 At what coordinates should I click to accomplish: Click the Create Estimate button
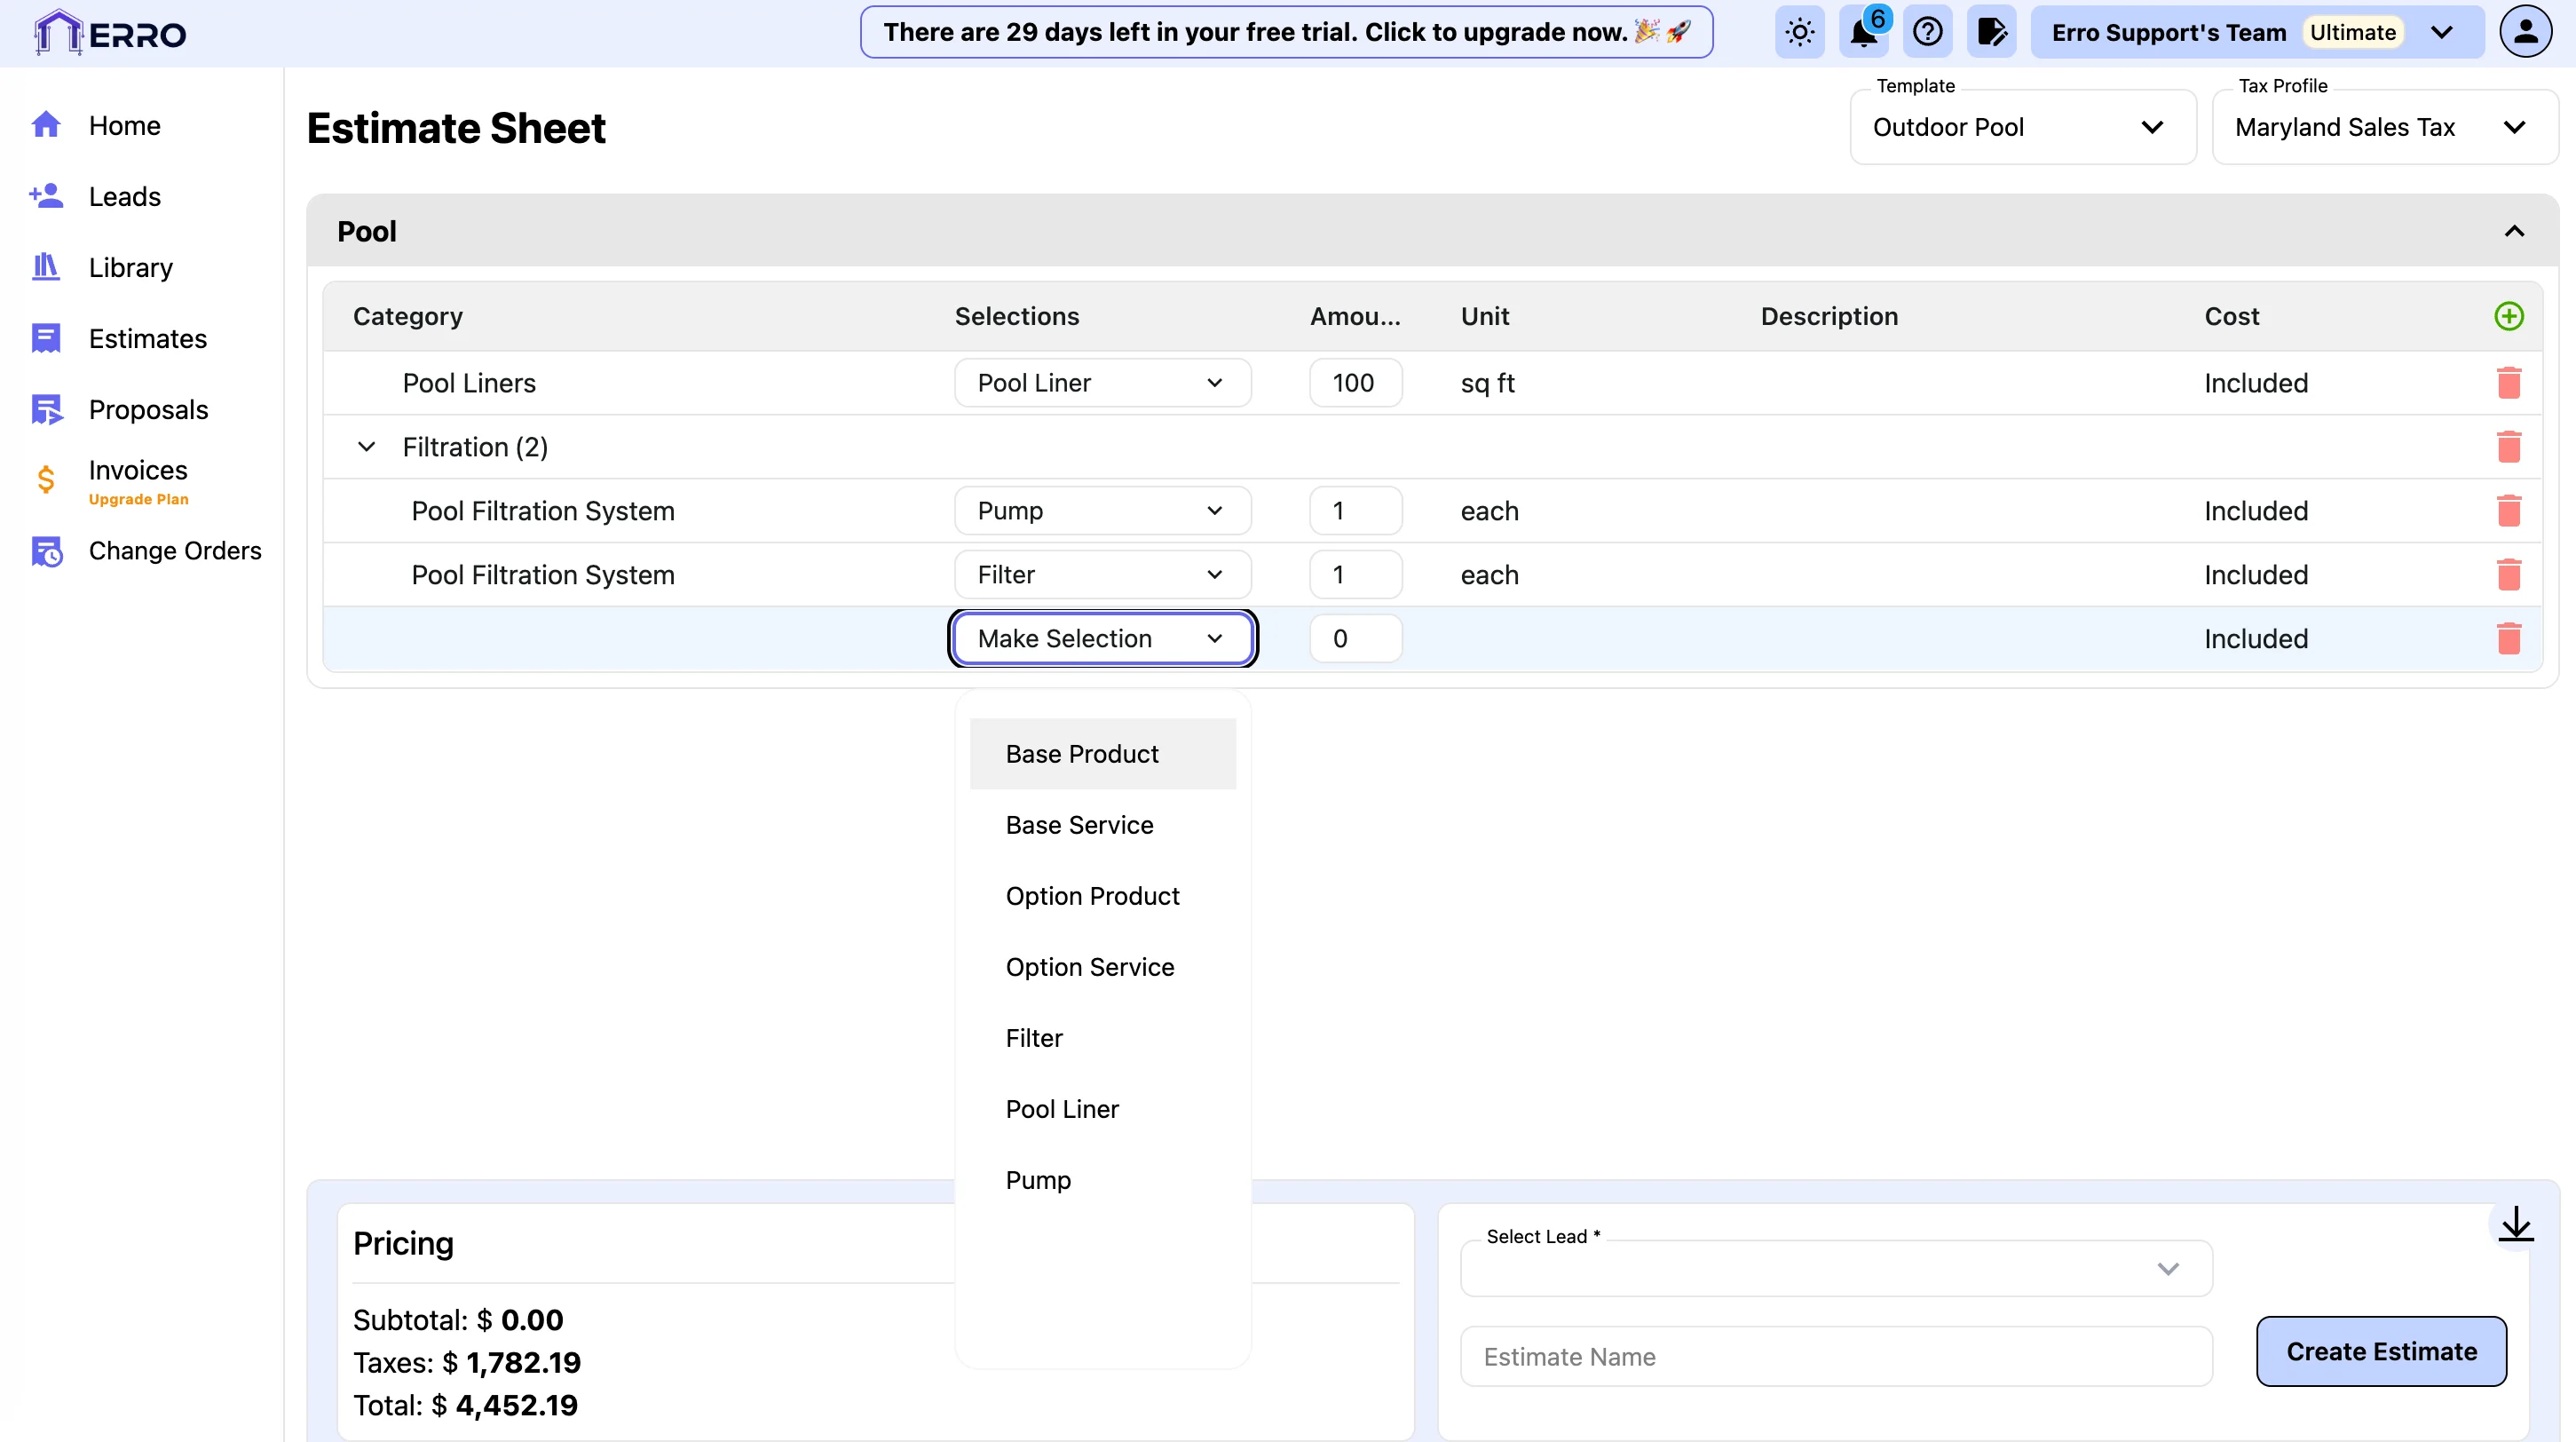2380,1351
